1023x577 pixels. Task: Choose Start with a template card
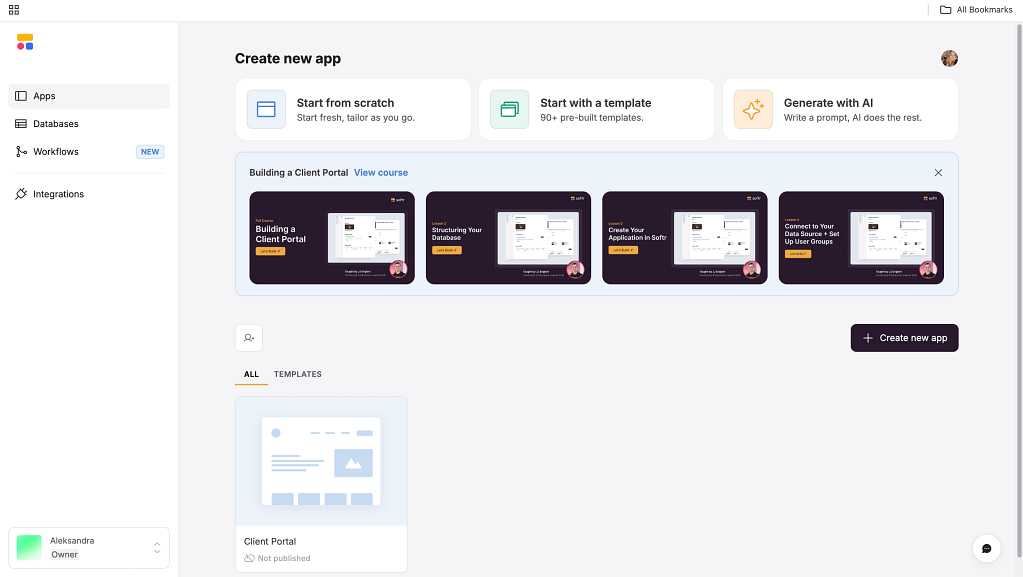tap(596, 110)
